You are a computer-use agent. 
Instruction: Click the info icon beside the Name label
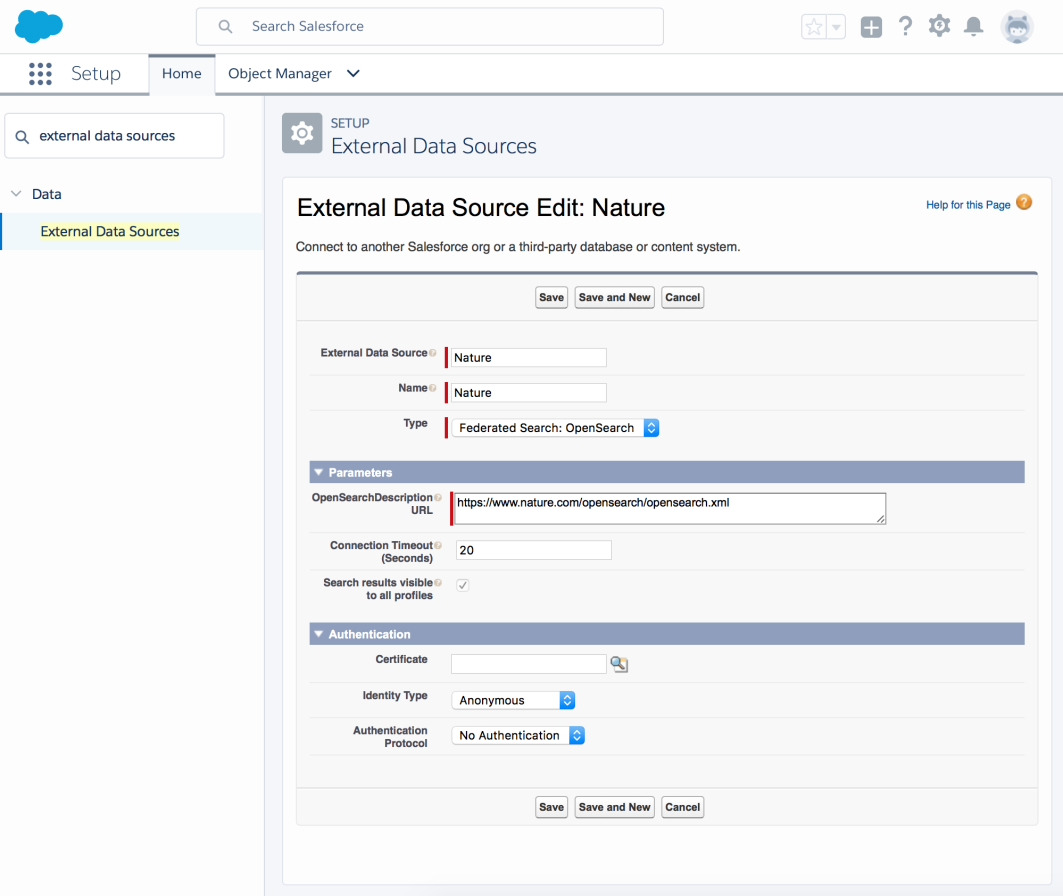[x=433, y=388]
